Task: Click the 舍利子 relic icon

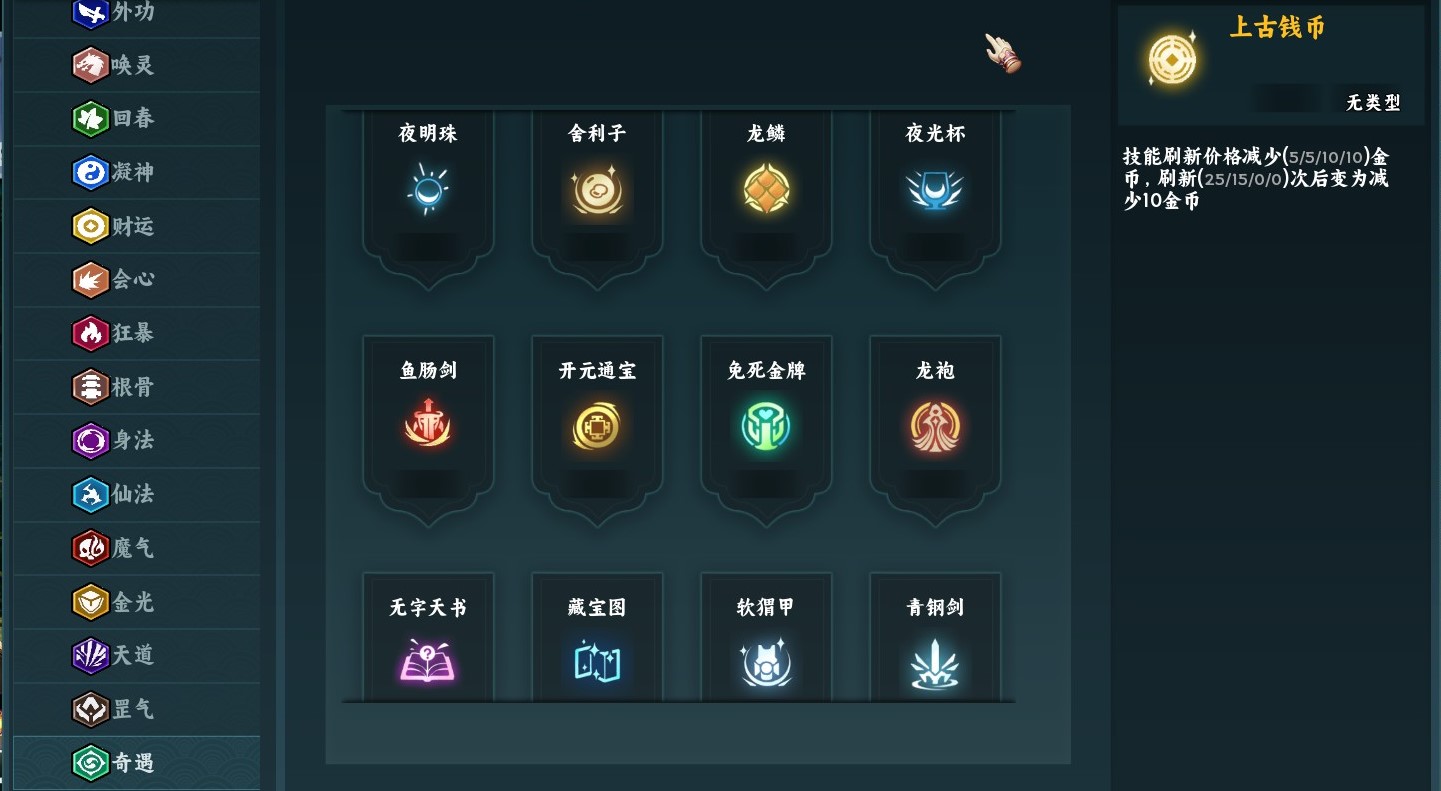Action: [x=597, y=190]
